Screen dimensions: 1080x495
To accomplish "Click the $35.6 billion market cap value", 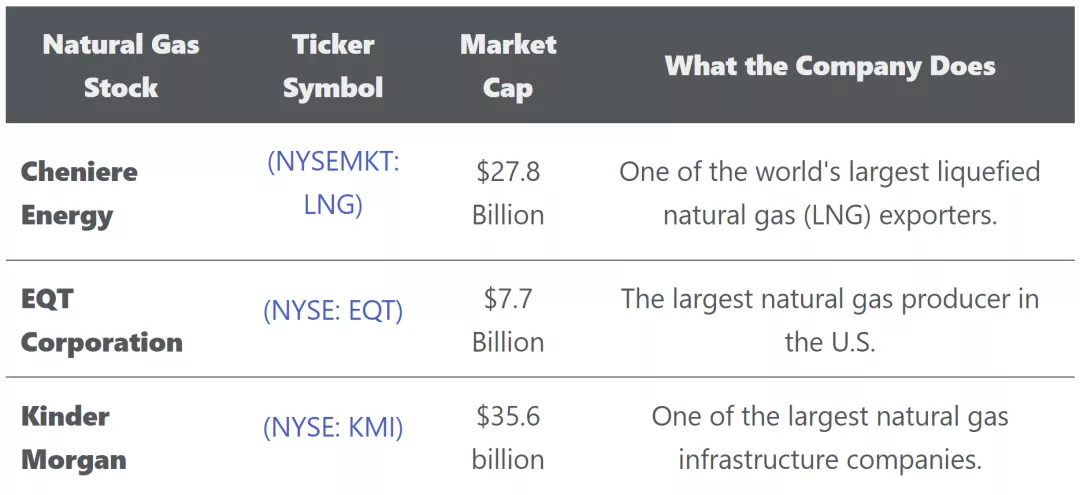I will [x=508, y=438].
